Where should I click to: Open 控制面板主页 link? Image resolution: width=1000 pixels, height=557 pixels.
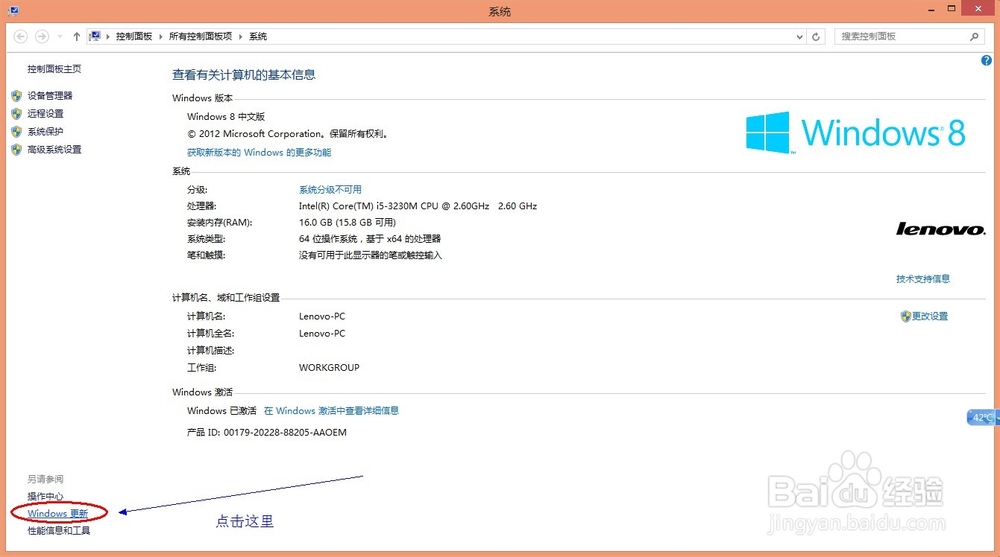click(x=54, y=69)
